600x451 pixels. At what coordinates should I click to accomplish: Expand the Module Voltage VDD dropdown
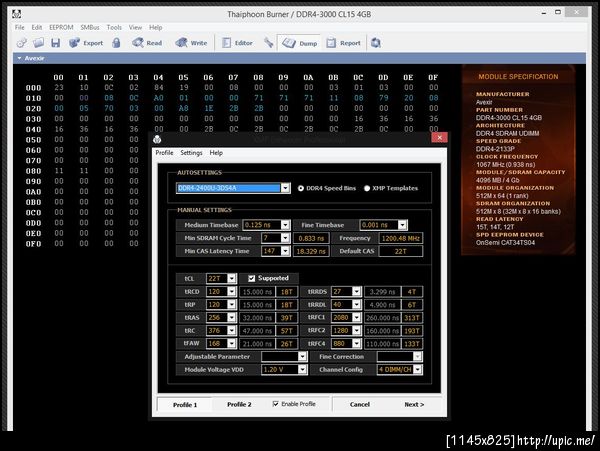click(x=303, y=370)
